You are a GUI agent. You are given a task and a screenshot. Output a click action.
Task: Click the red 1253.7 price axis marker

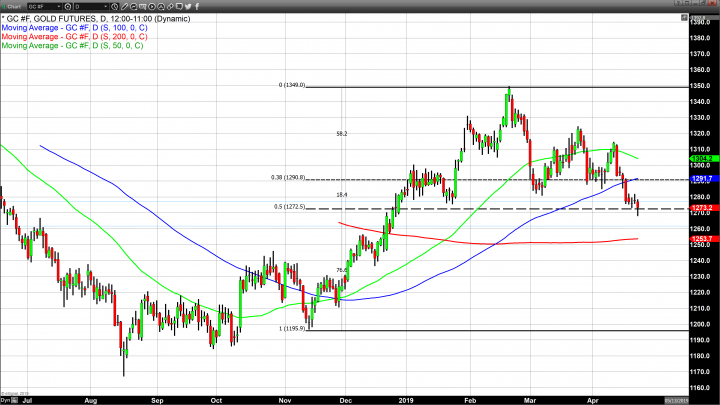702,239
